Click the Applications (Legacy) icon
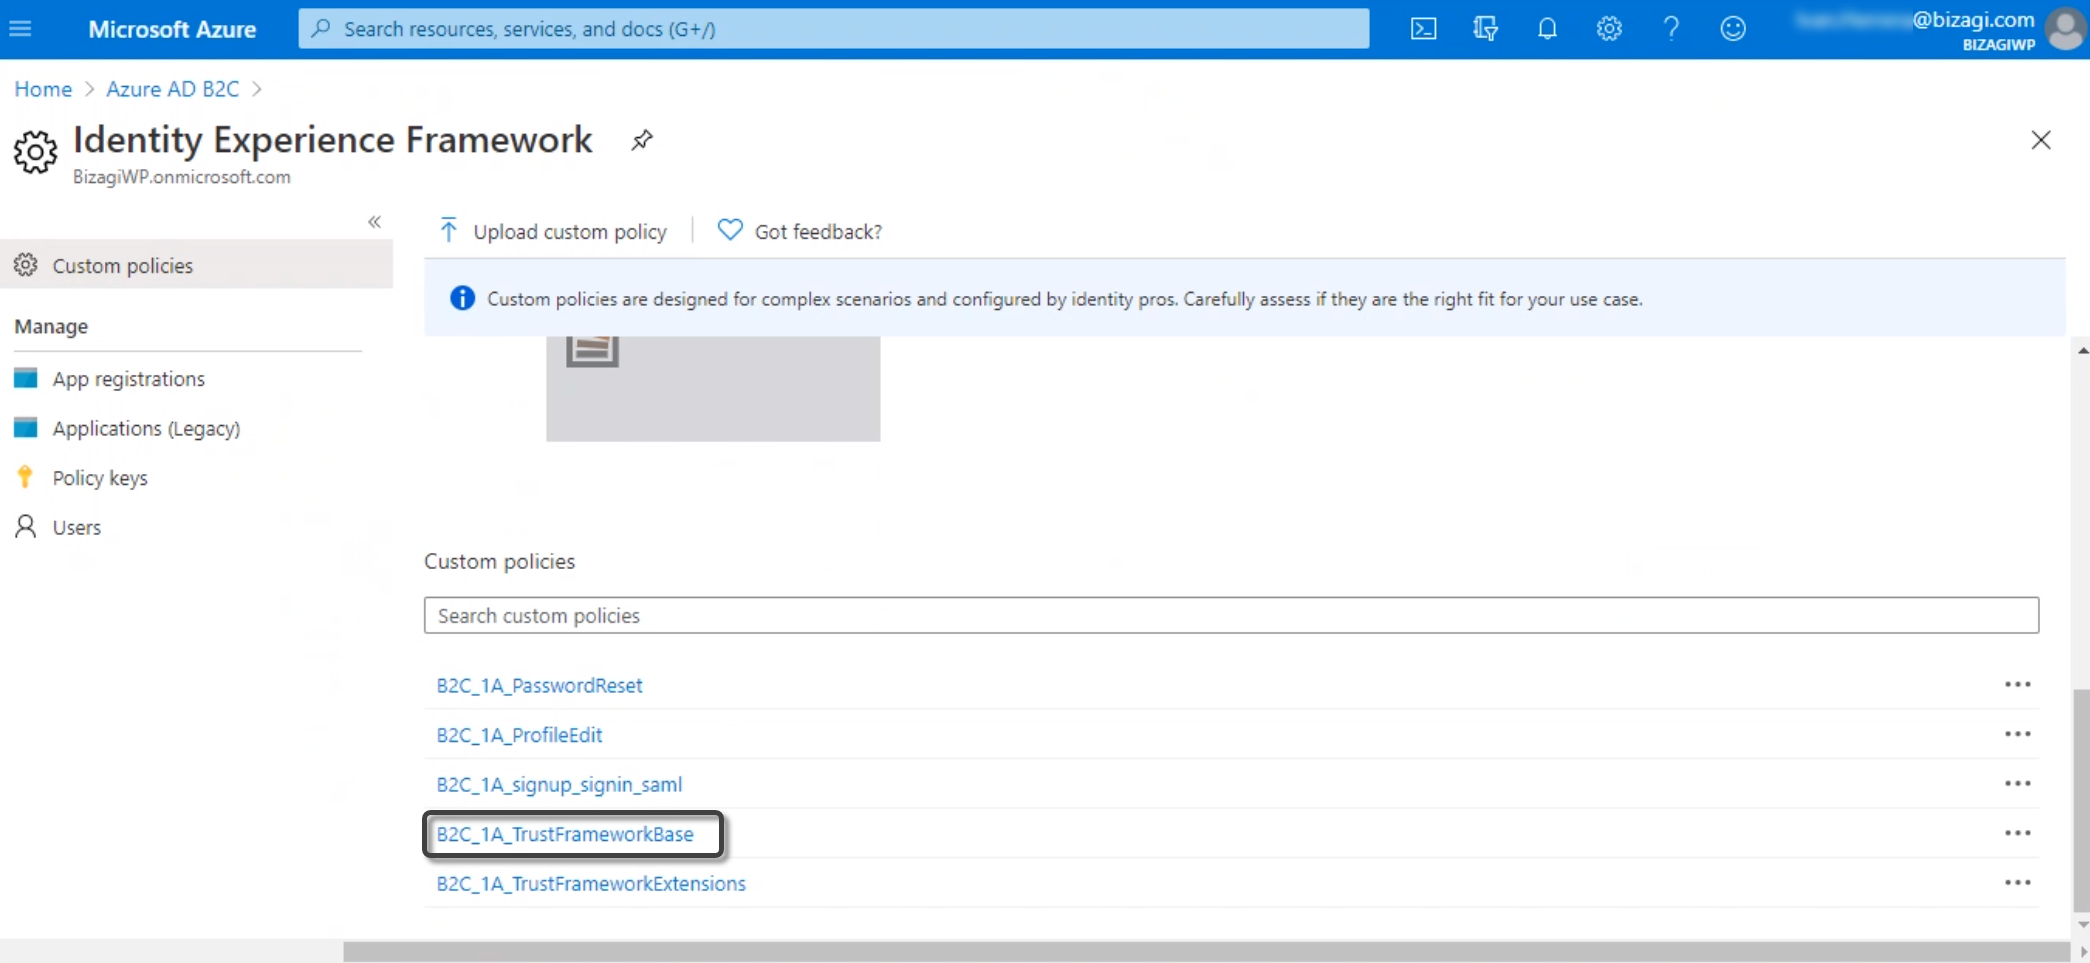Image resolution: width=2090 pixels, height=963 pixels. (26, 427)
